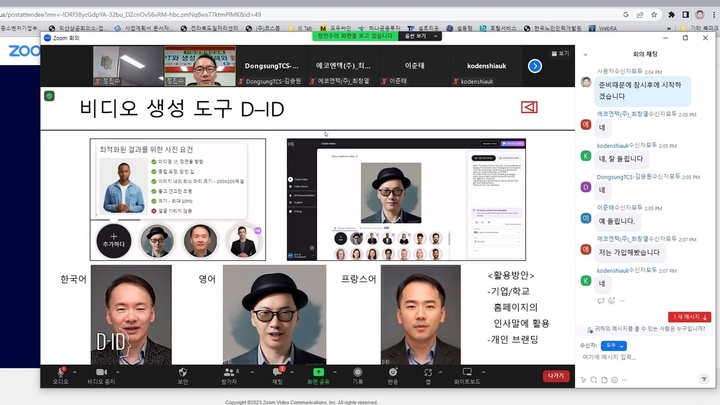Click the chat message input field
Viewport: 720px width, 405px height.
click(x=643, y=357)
